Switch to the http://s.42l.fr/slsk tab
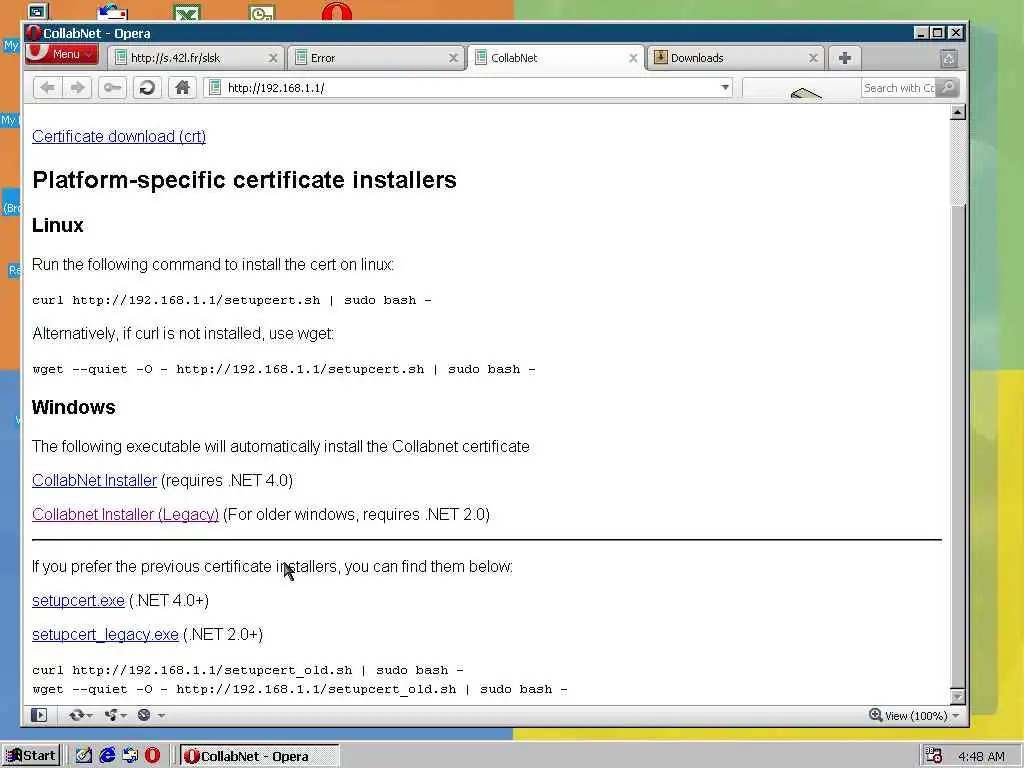 pos(196,58)
